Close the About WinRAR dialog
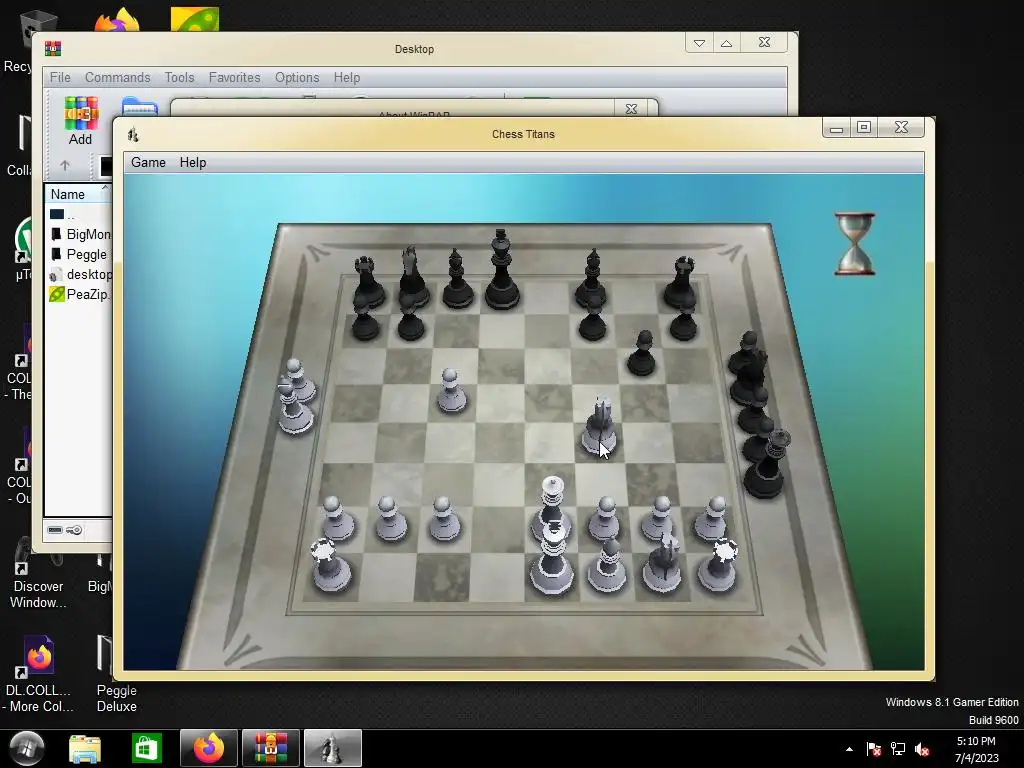Screen dimensions: 1024x768 (x=631, y=109)
